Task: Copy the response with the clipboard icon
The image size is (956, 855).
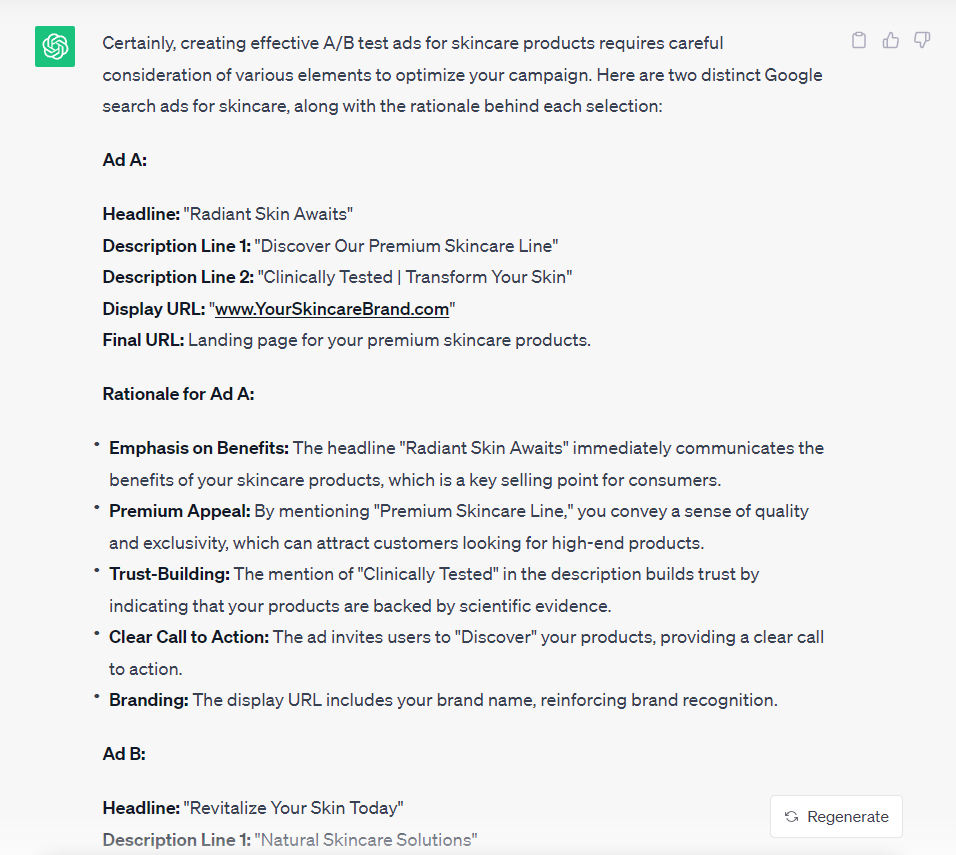Action: click(x=859, y=40)
